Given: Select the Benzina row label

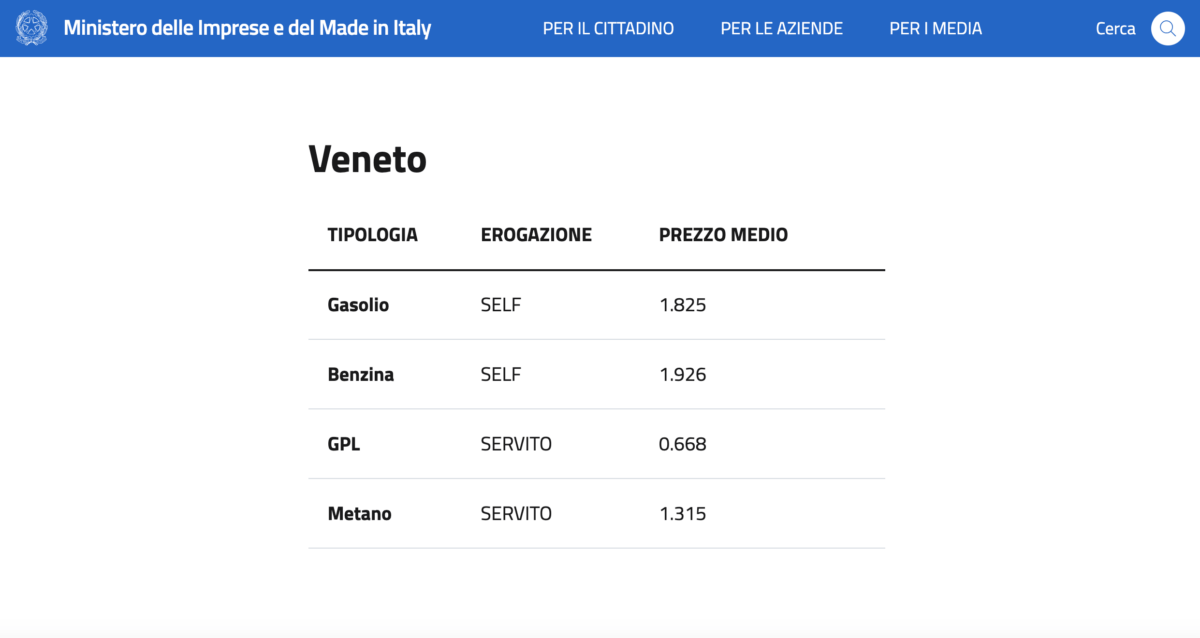Looking at the screenshot, I should click(360, 375).
